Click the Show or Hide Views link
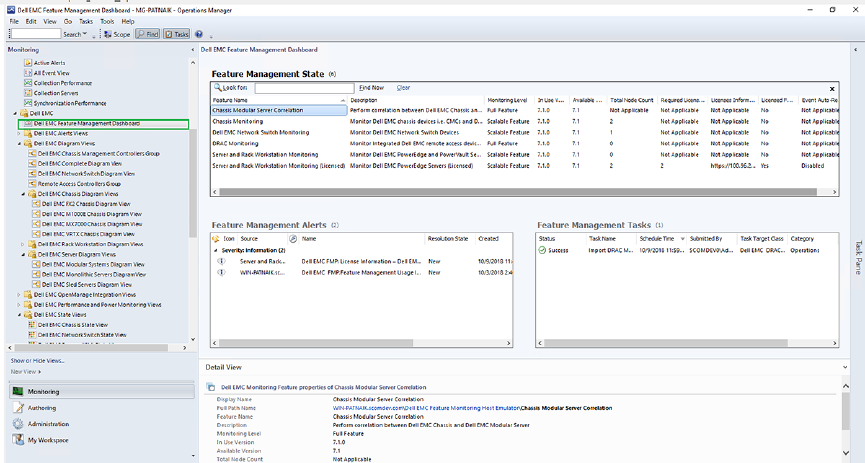The height and width of the screenshot is (463, 865). tap(38, 360)
